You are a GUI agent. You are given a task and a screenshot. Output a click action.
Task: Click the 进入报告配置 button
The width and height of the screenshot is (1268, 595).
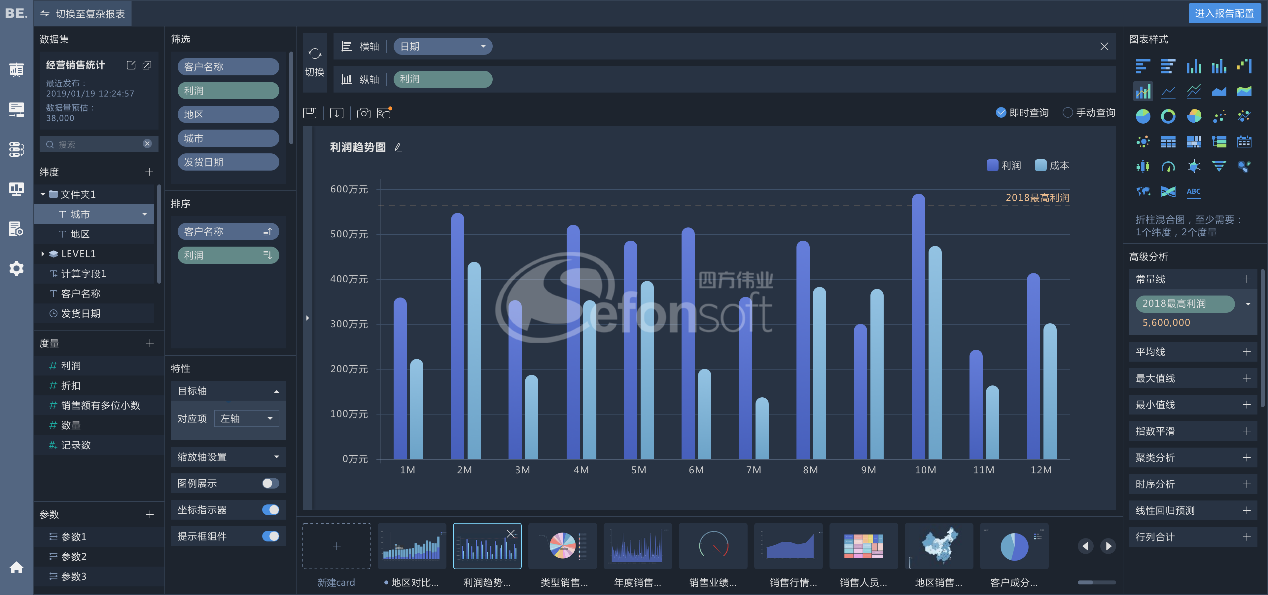coord(1225,13)
